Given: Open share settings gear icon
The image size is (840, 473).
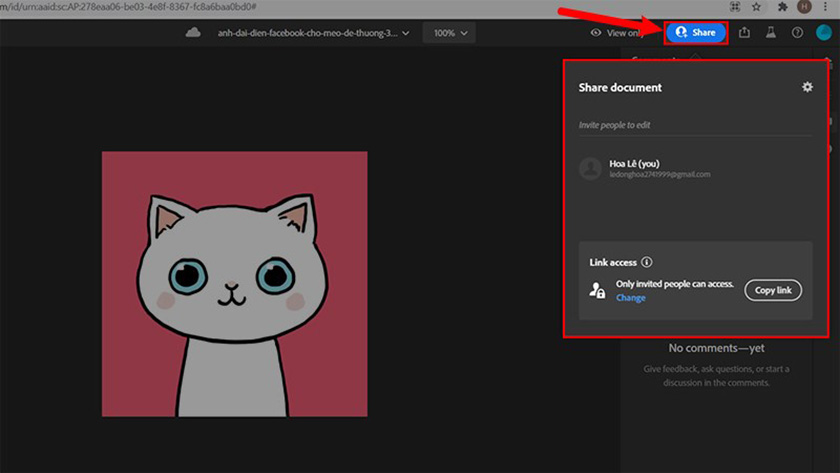Looking at the screenshot, I should 807,87.
